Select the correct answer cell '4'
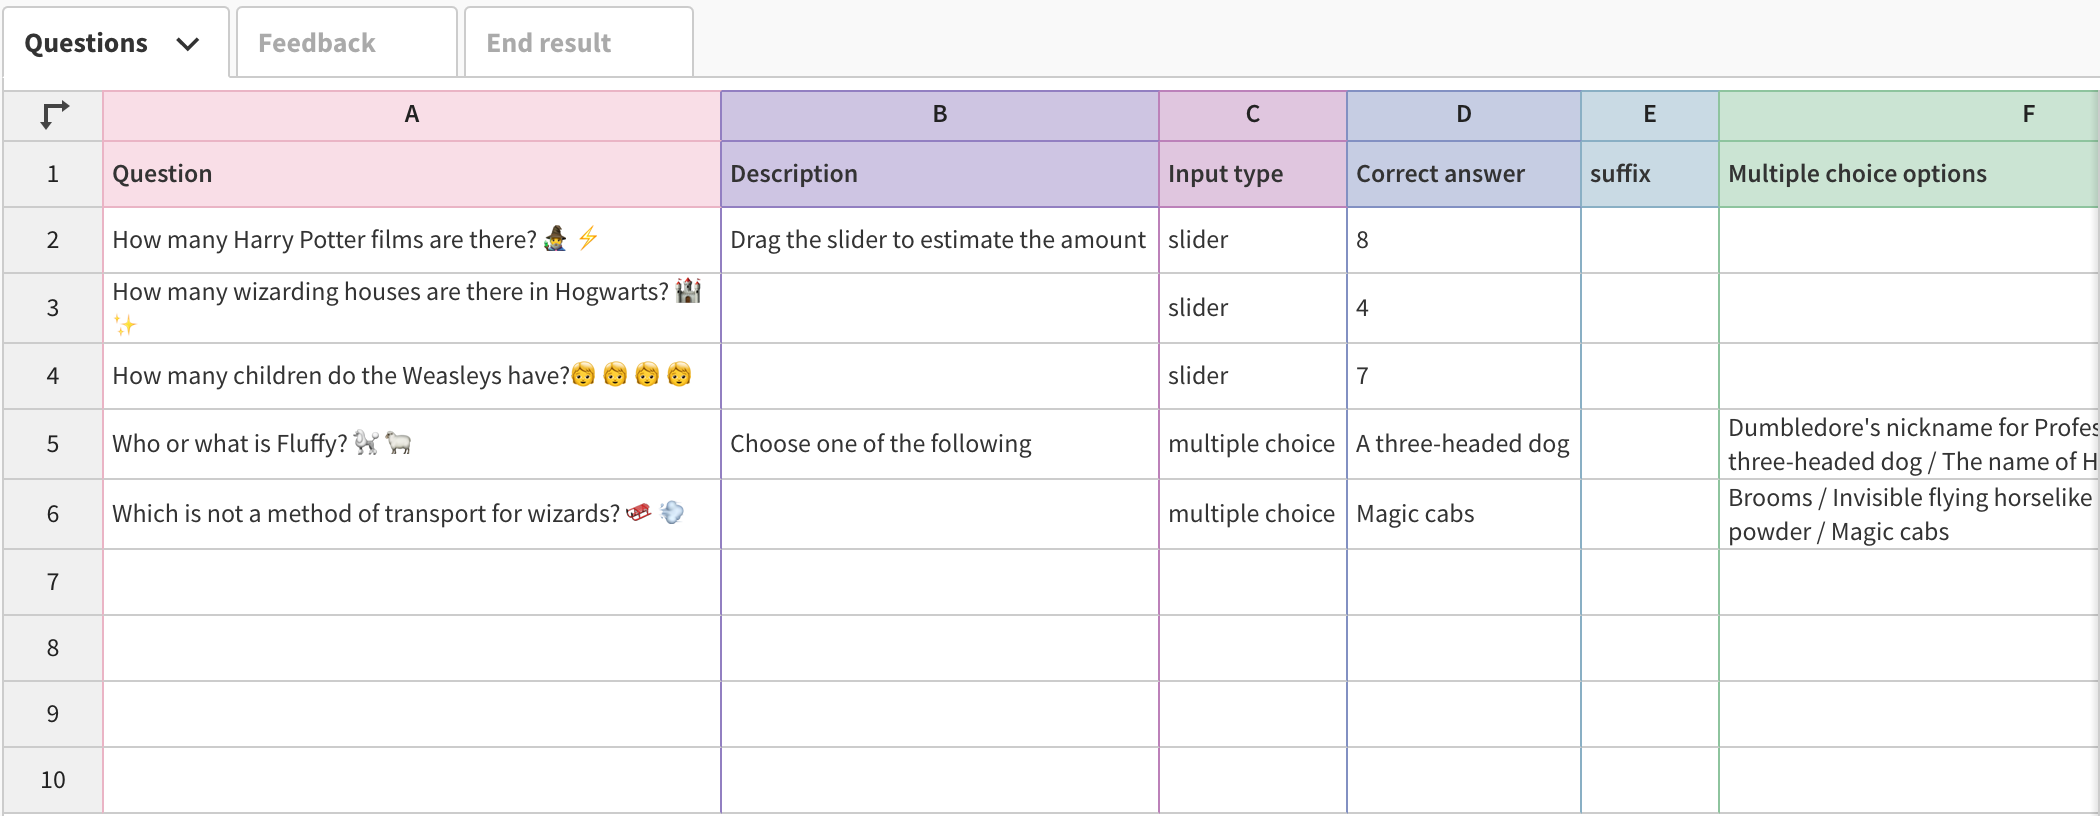The width and height of the screenshot is (2100, 816). point(1464,308)
